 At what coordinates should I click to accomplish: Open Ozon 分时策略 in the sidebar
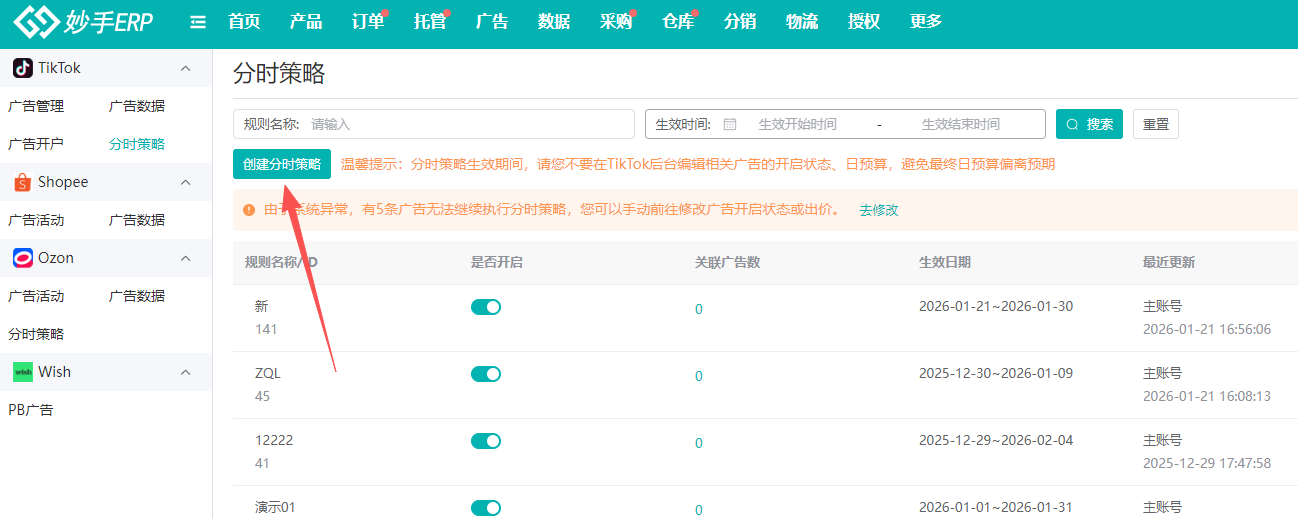(x=36, y=334)
